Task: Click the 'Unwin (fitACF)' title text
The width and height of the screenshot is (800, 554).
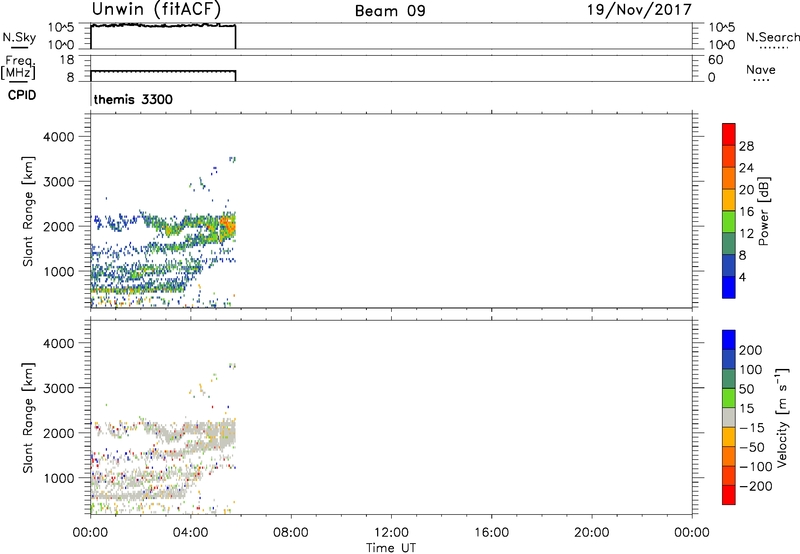Action: coord(156,9)
